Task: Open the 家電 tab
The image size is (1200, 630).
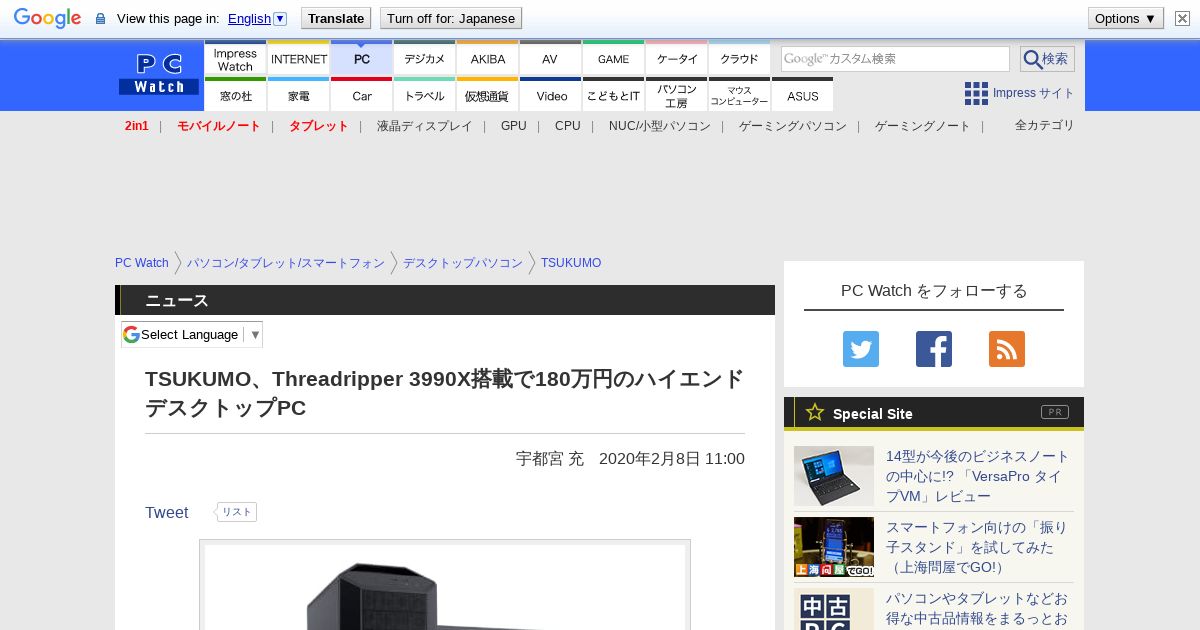Action: (299, 95)
